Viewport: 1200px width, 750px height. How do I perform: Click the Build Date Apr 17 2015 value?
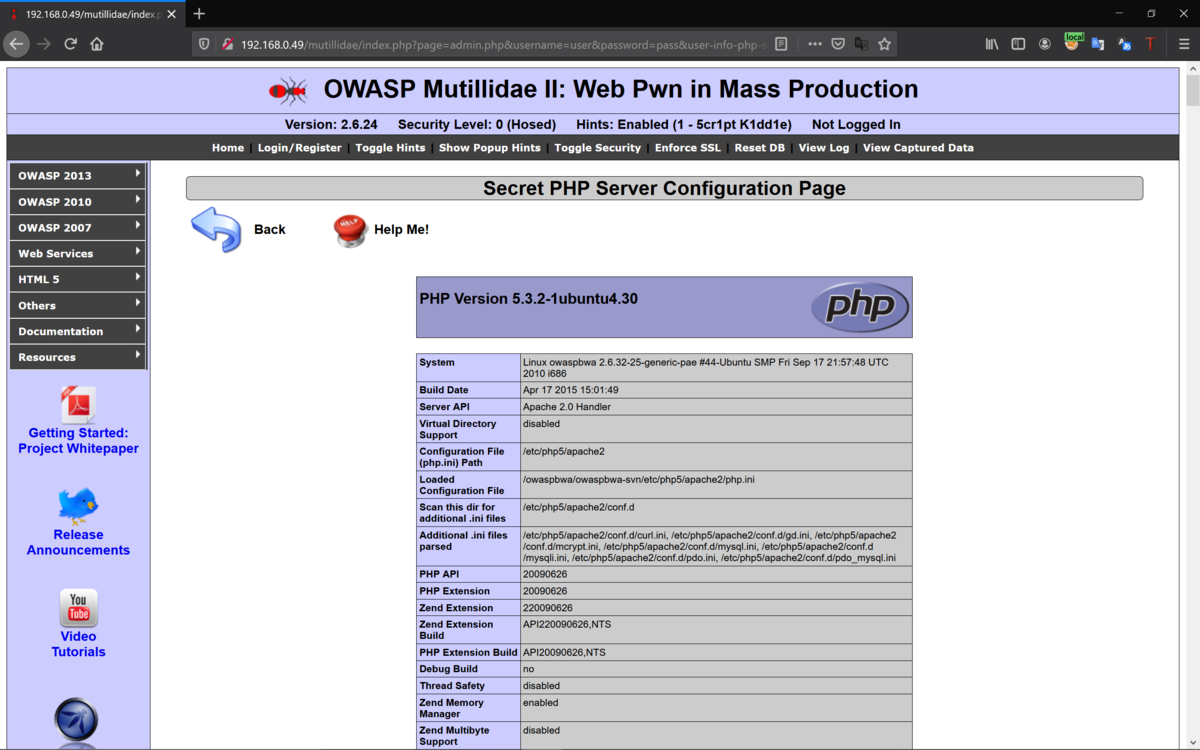tap(570, 390)
